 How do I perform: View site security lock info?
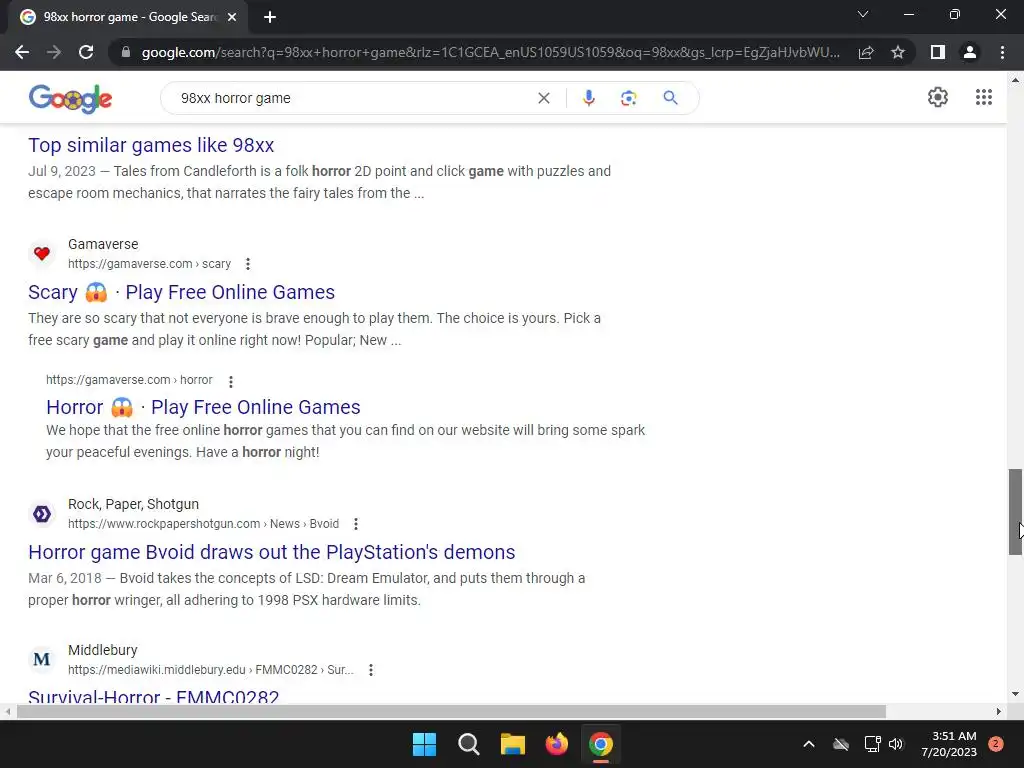pos(126,52)
